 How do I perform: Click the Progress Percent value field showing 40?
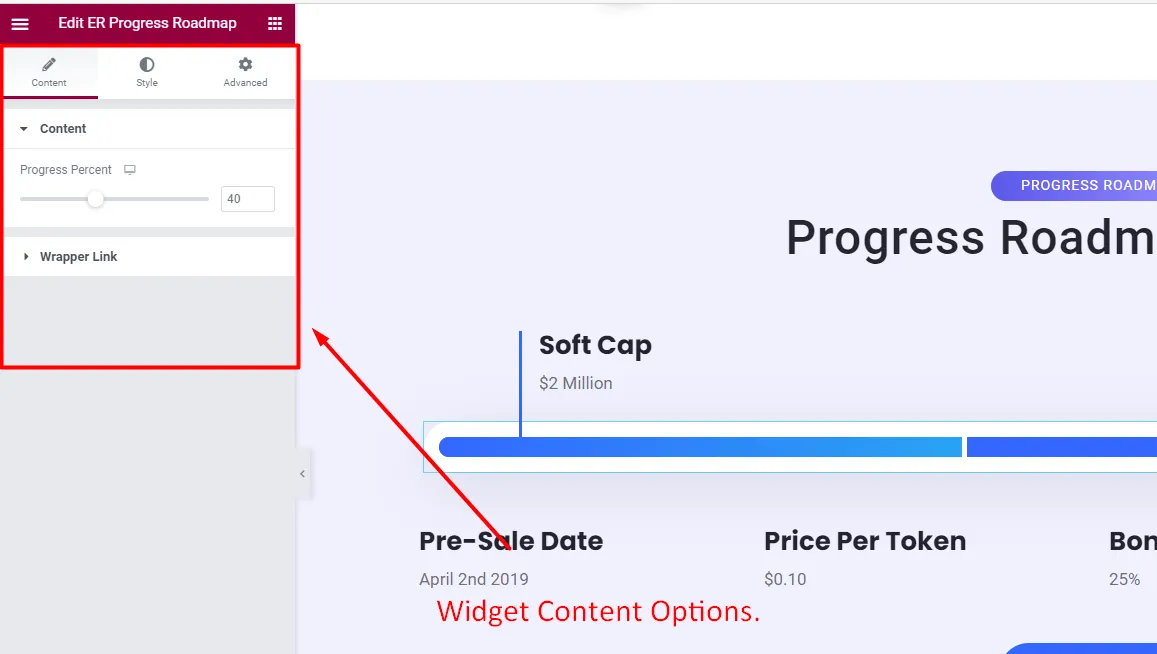click(x=247, y=198)
